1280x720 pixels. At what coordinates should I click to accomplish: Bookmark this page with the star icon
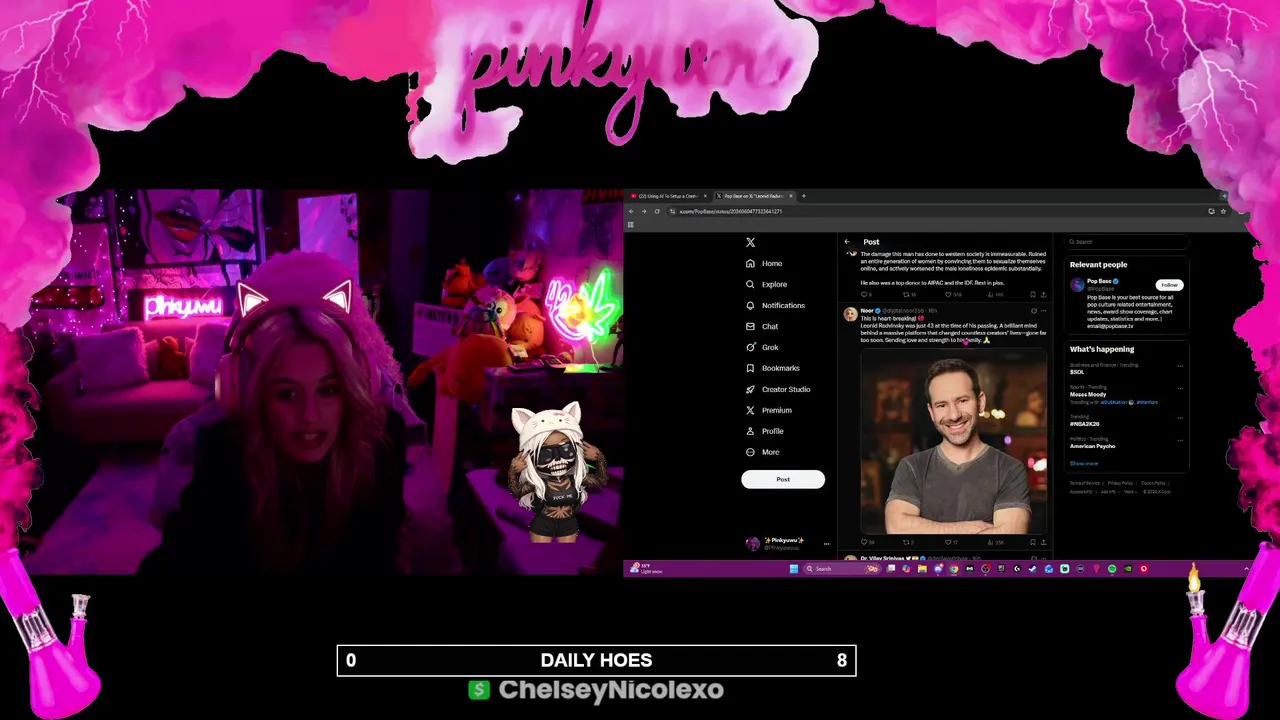(1223, 211)
